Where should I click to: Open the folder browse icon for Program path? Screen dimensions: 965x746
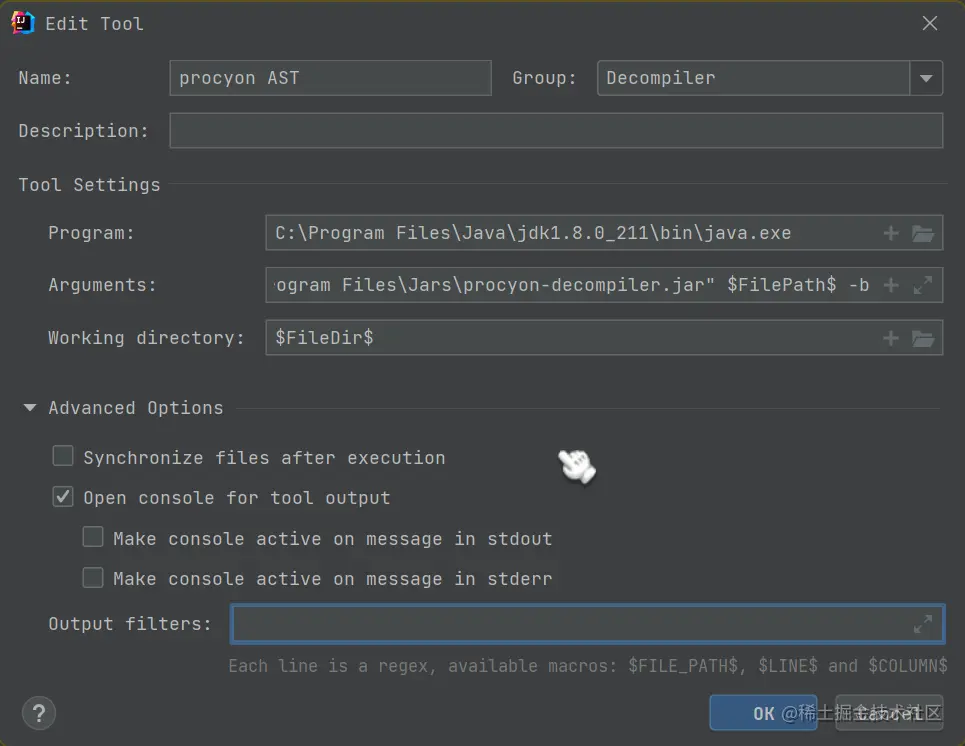pos(921,233)
